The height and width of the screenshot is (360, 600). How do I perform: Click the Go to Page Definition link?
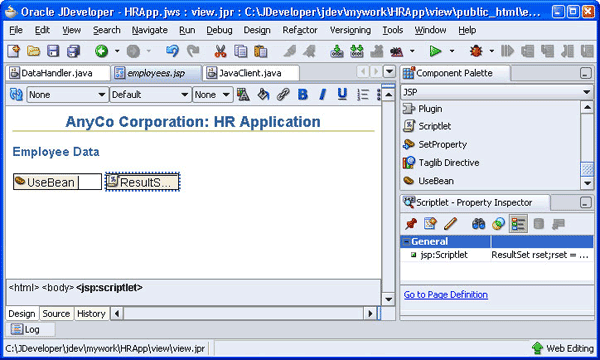[x=446, y=295]
